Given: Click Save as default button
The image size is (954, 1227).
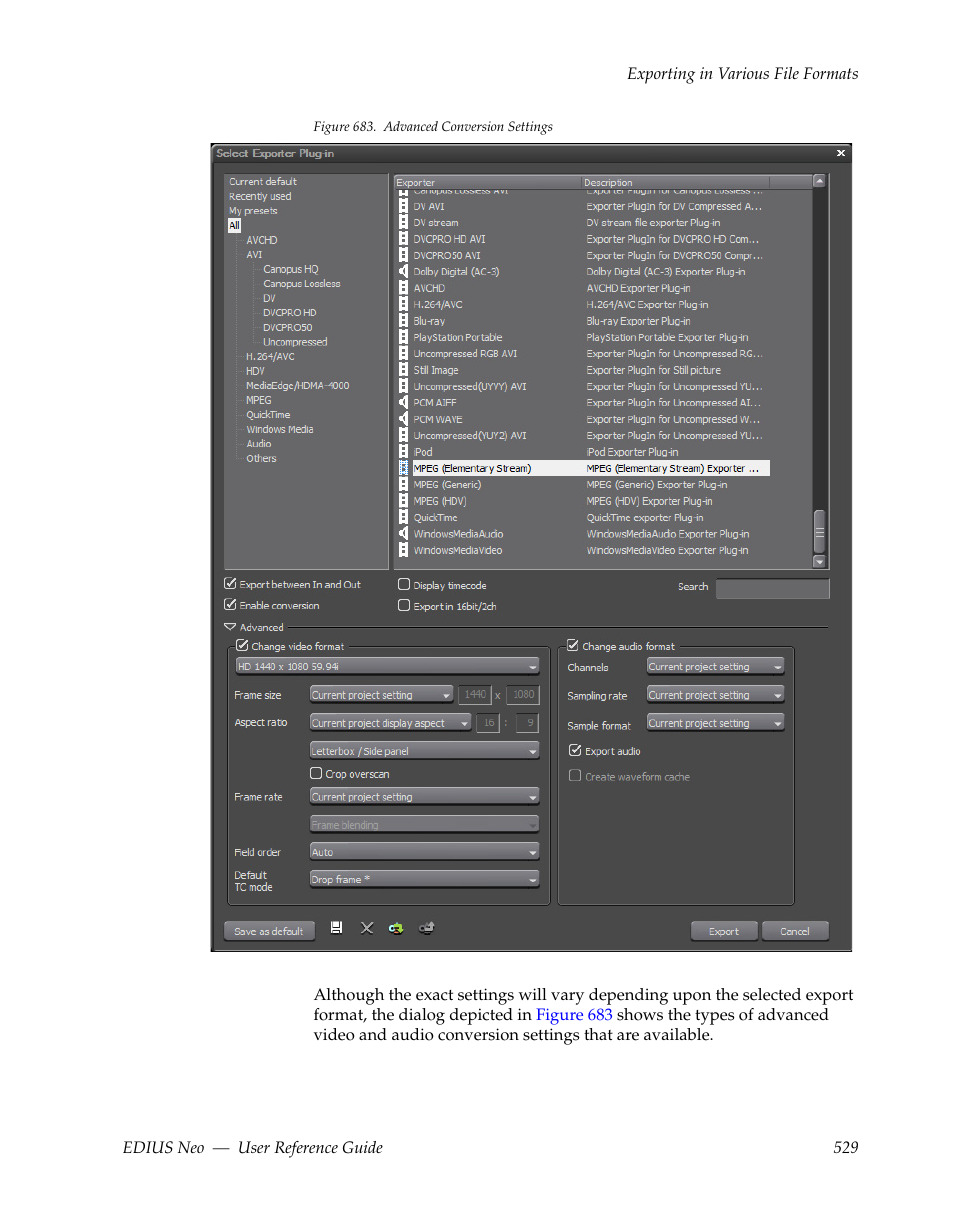Looking at the screenshot, I should click(269, 931).
